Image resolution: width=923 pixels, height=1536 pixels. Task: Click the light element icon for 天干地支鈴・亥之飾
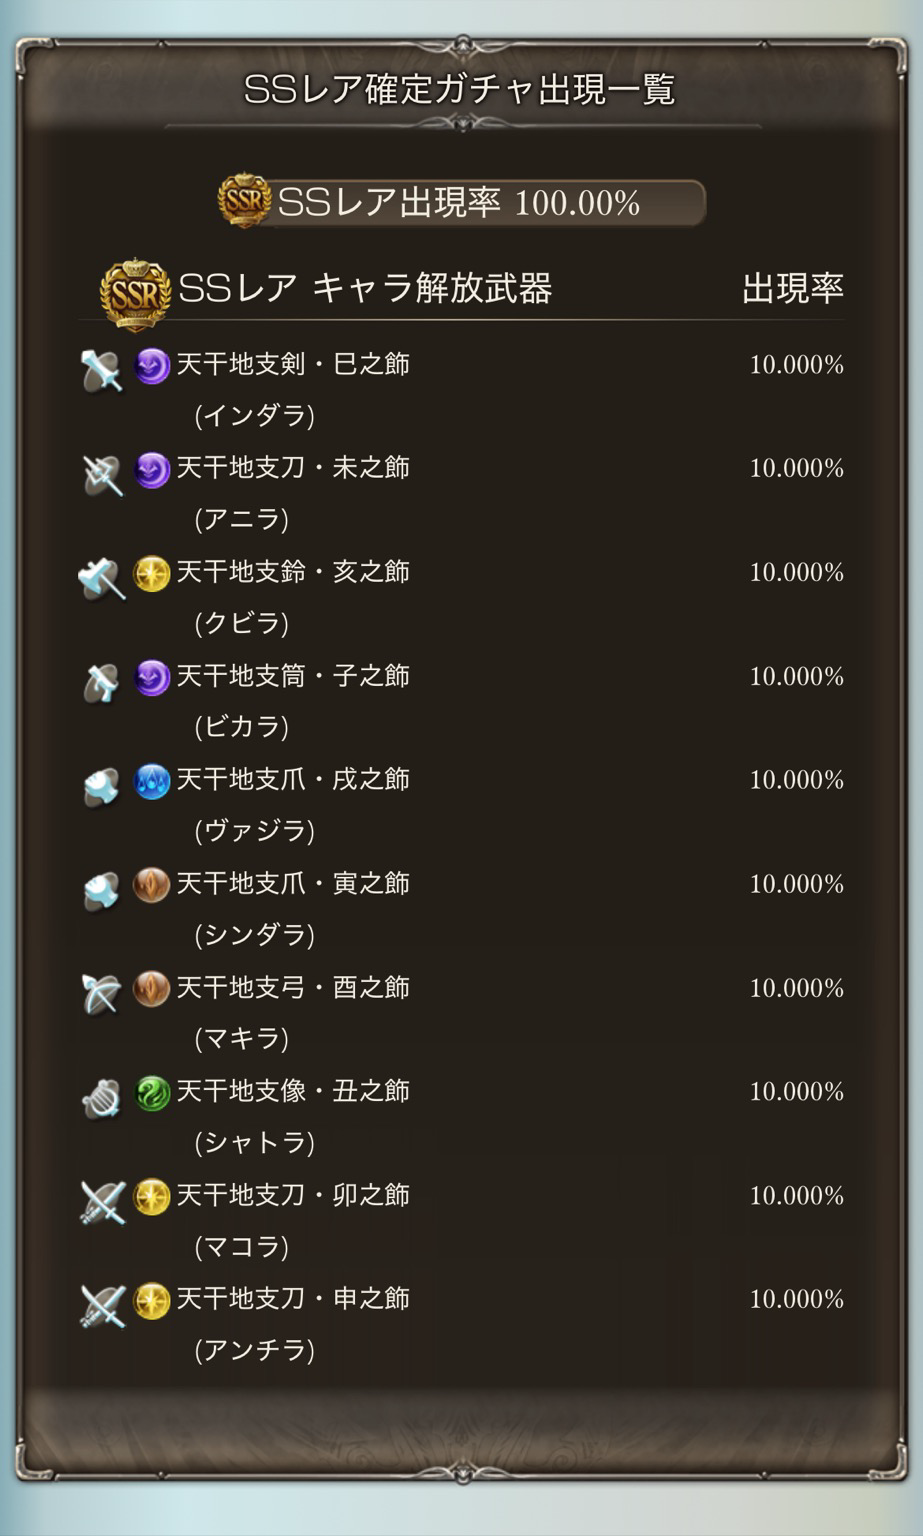[151, 574]
